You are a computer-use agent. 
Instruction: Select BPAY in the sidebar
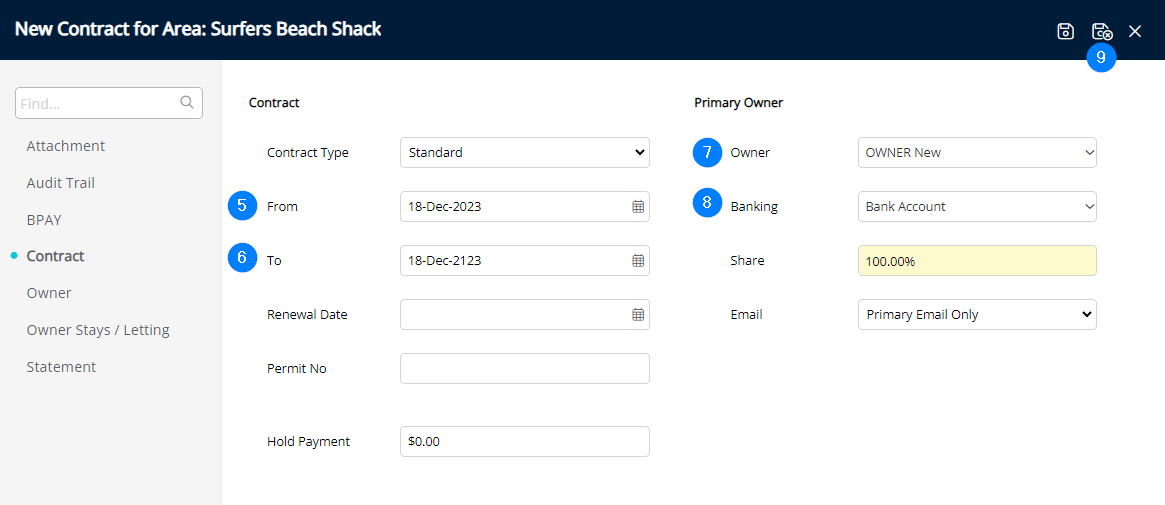[44, 220]
